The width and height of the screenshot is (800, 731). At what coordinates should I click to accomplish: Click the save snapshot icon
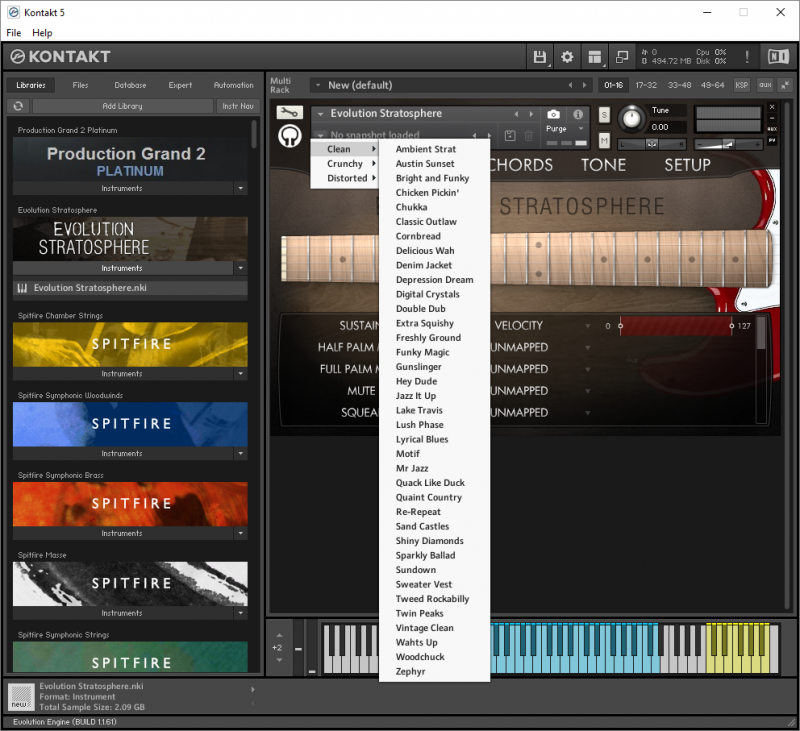point(510,136)
